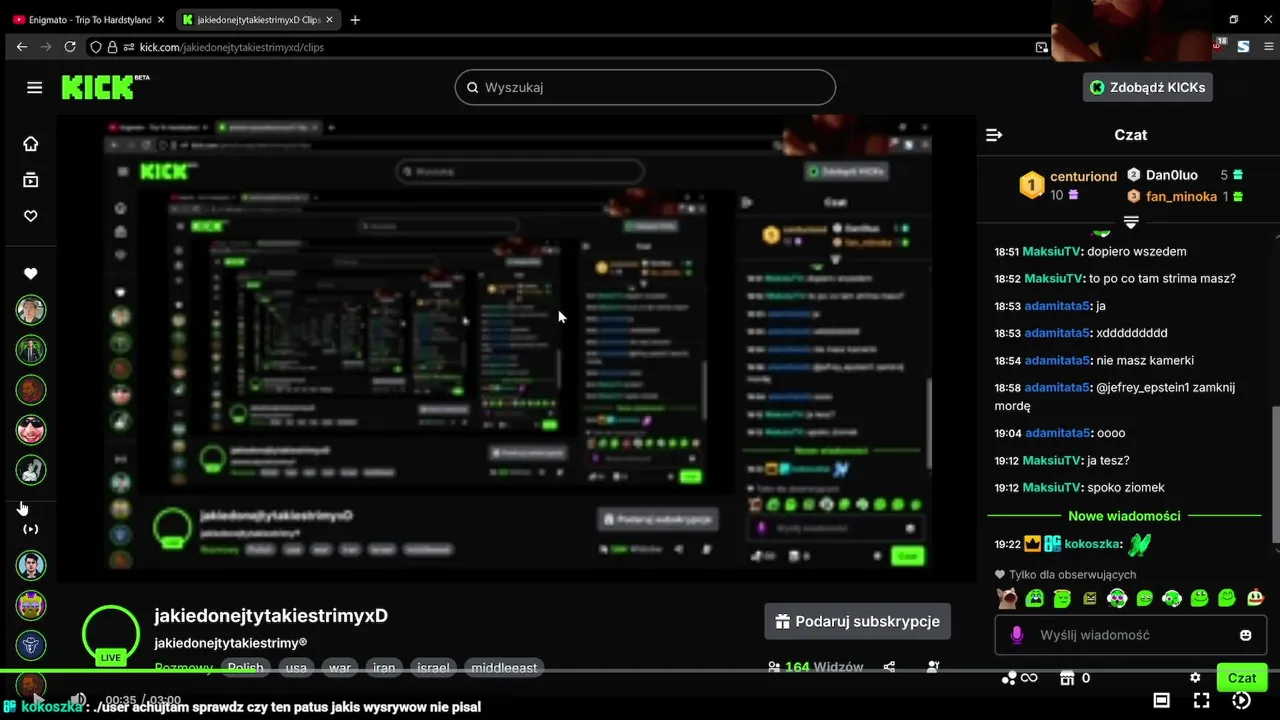This screenshot has width=1280, height=720.
Task: Open chat settings gear
Action: pos(1195,678)
